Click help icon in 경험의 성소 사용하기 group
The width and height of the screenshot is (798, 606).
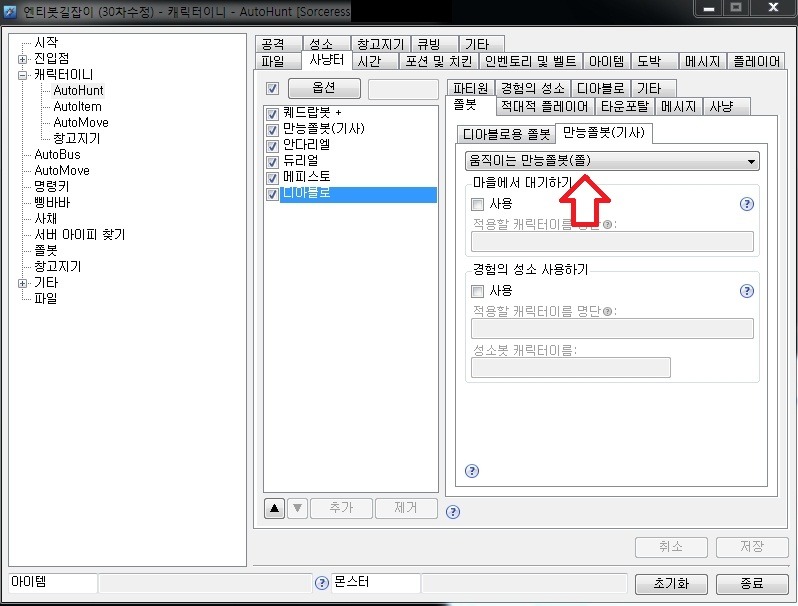click(746, 291)
